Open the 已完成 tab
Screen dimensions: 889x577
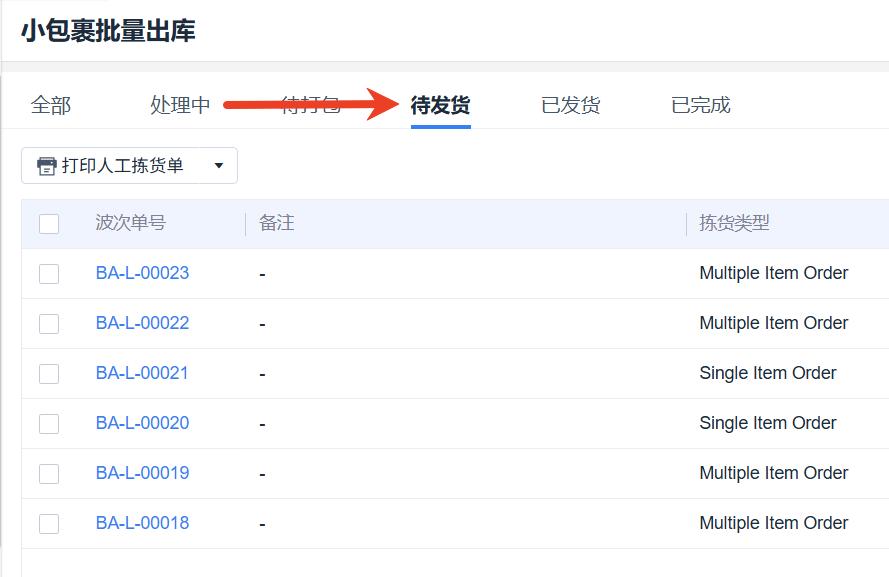click(x=700, y=105)
